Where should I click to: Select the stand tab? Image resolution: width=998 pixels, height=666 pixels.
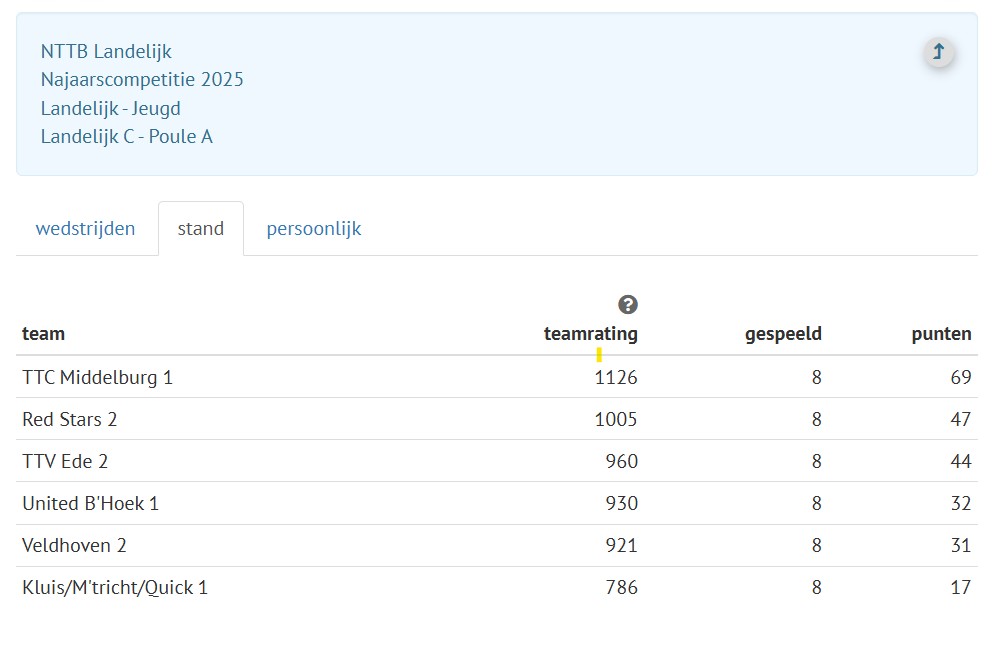click(x=200, y=229)
